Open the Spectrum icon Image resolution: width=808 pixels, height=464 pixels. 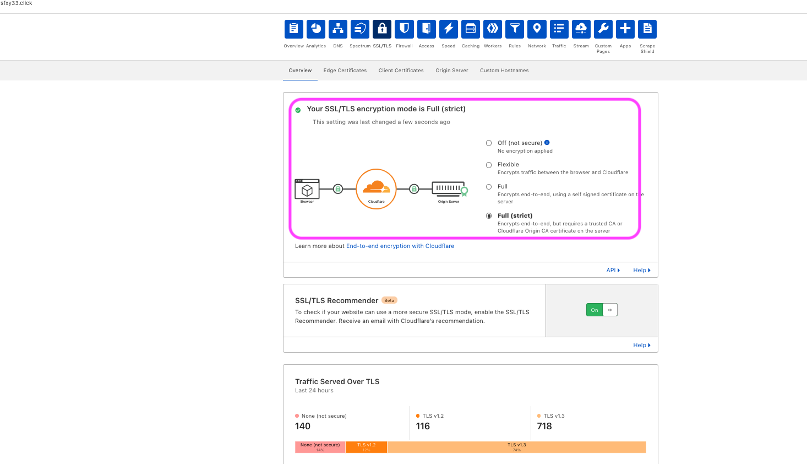click(x=360, y=29)
